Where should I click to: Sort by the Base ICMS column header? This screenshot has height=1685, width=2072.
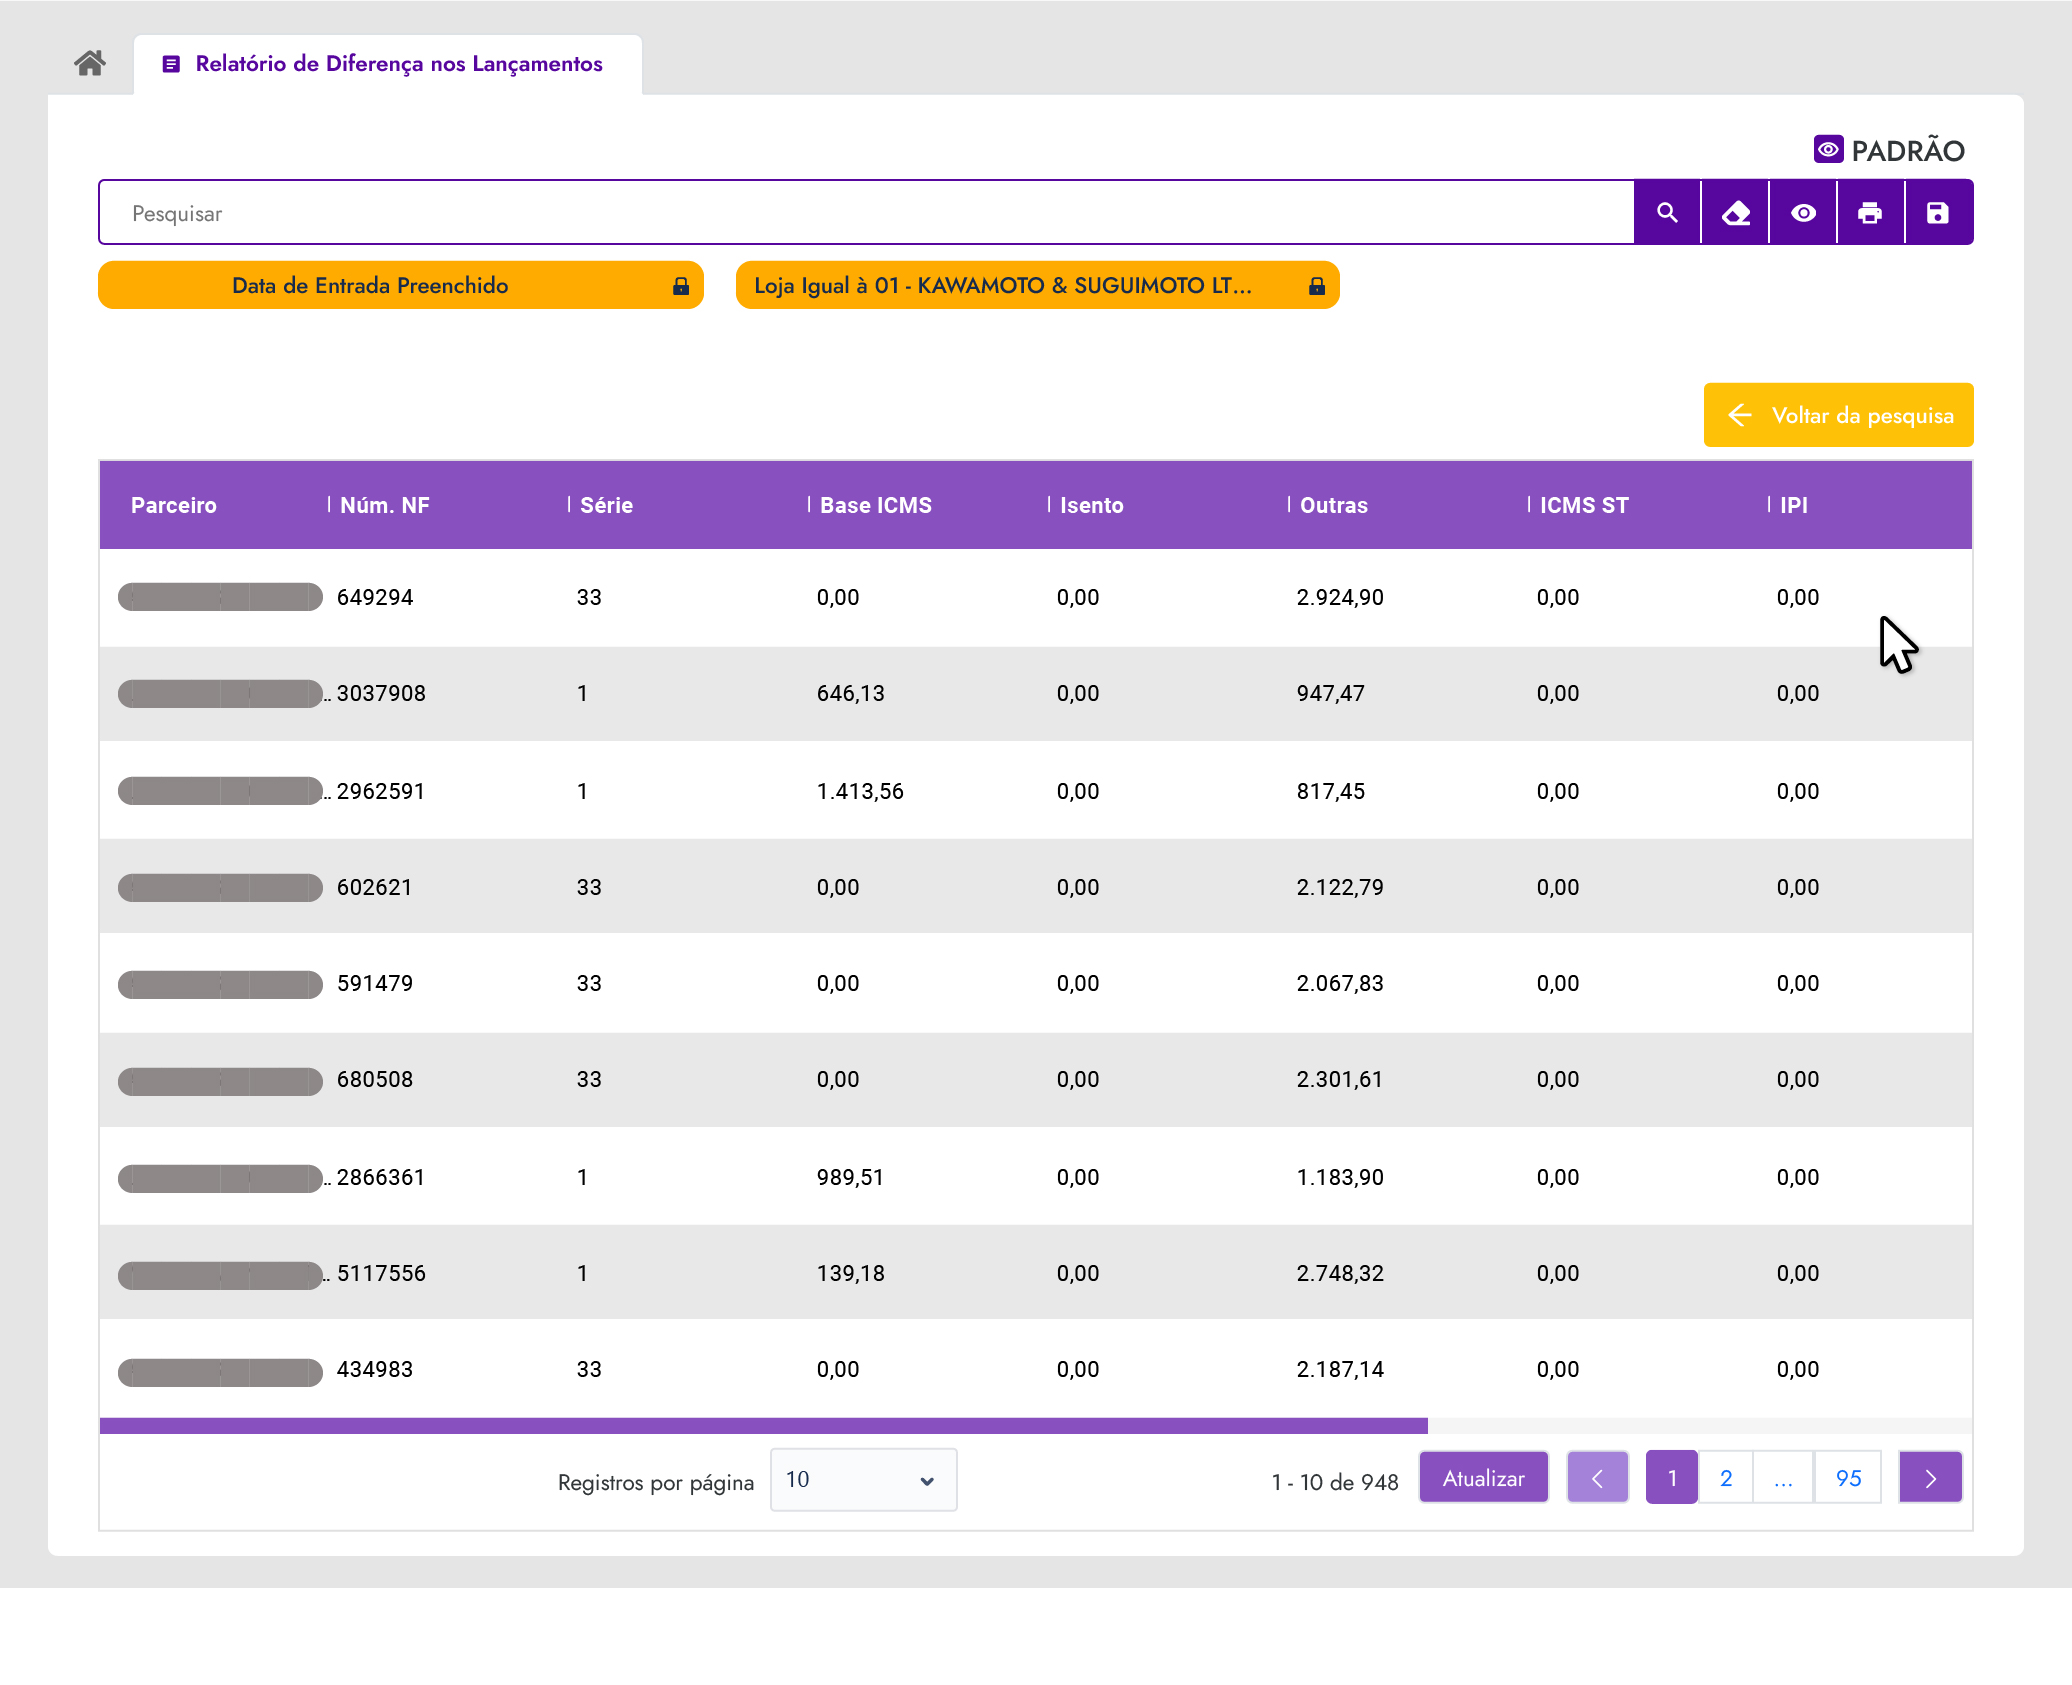point(875,505)
